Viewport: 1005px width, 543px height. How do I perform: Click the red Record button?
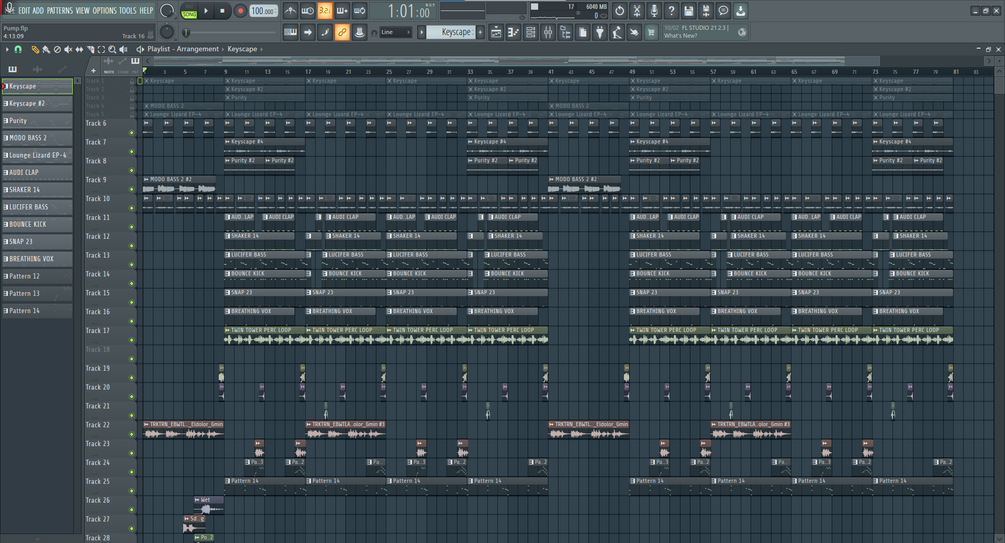click(x=240, y=11)
